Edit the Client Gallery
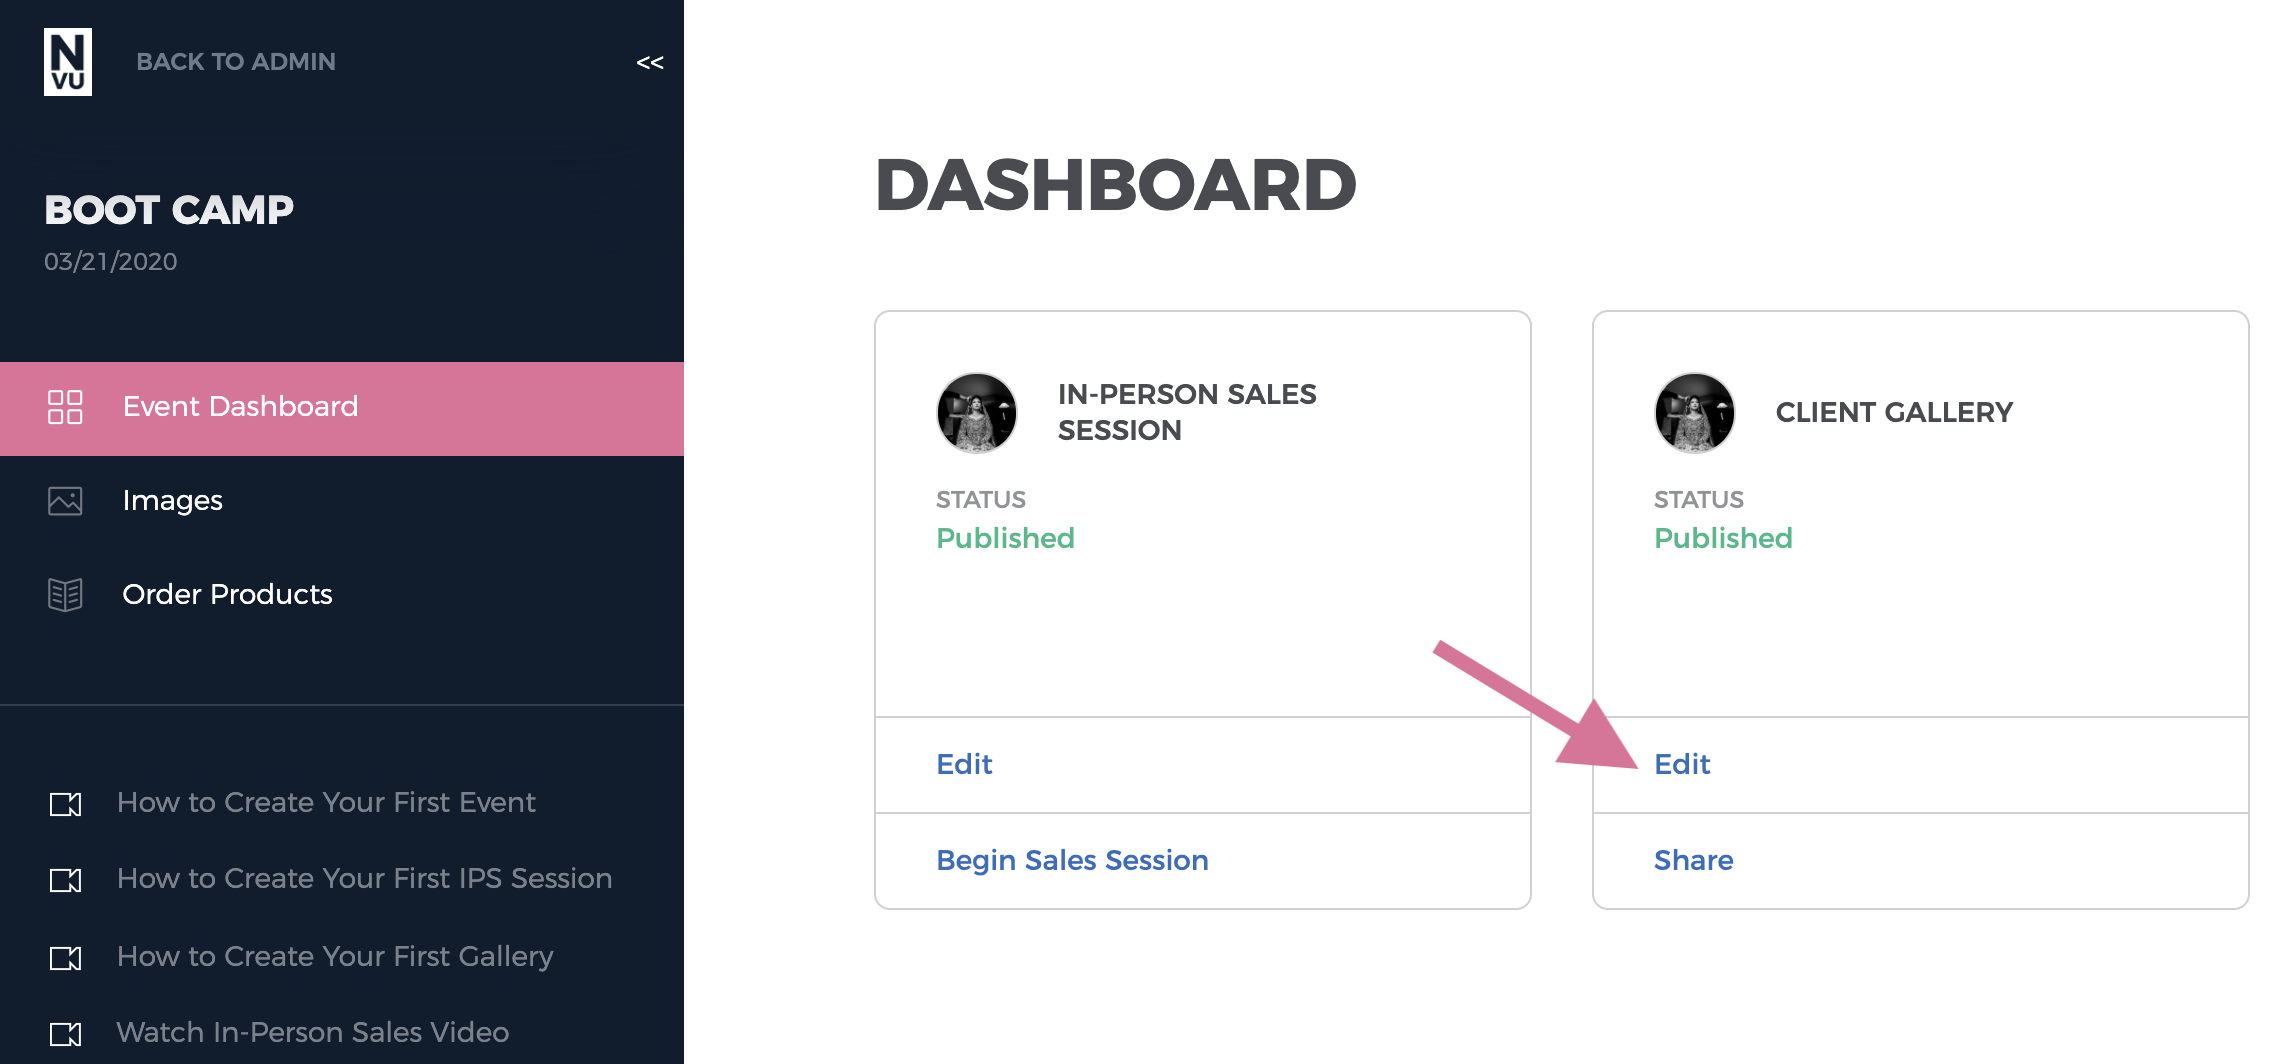The image size is (2280, 1064). point(1682,764)
